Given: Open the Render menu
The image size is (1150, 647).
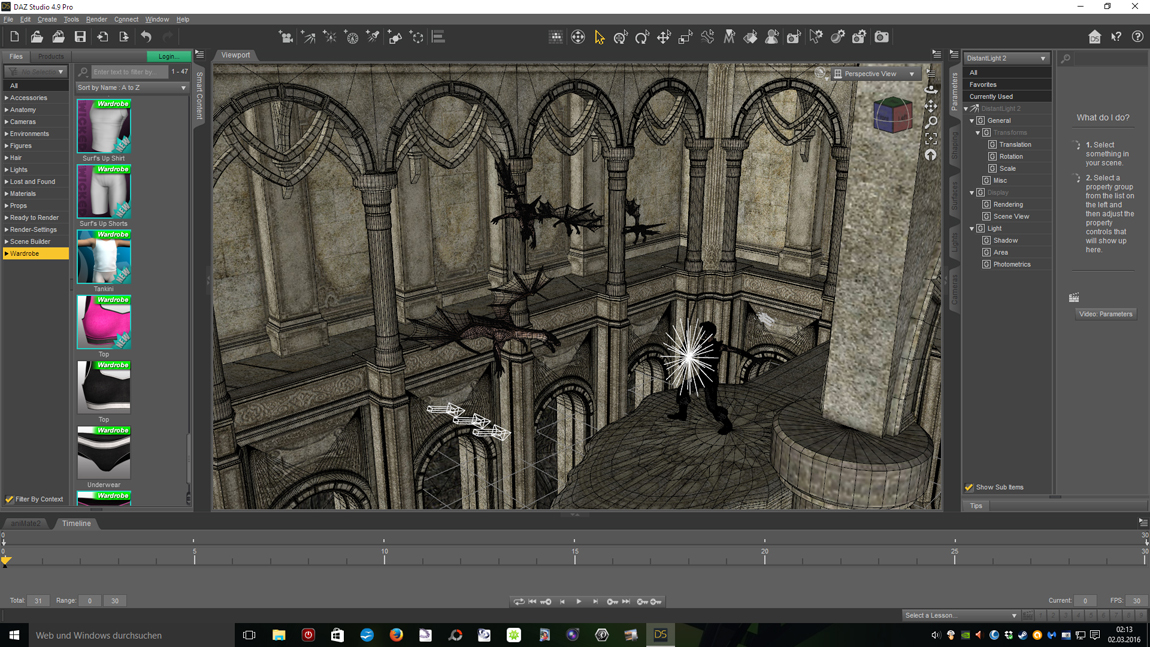Looking at the screenshot, I should pos(96,19).
